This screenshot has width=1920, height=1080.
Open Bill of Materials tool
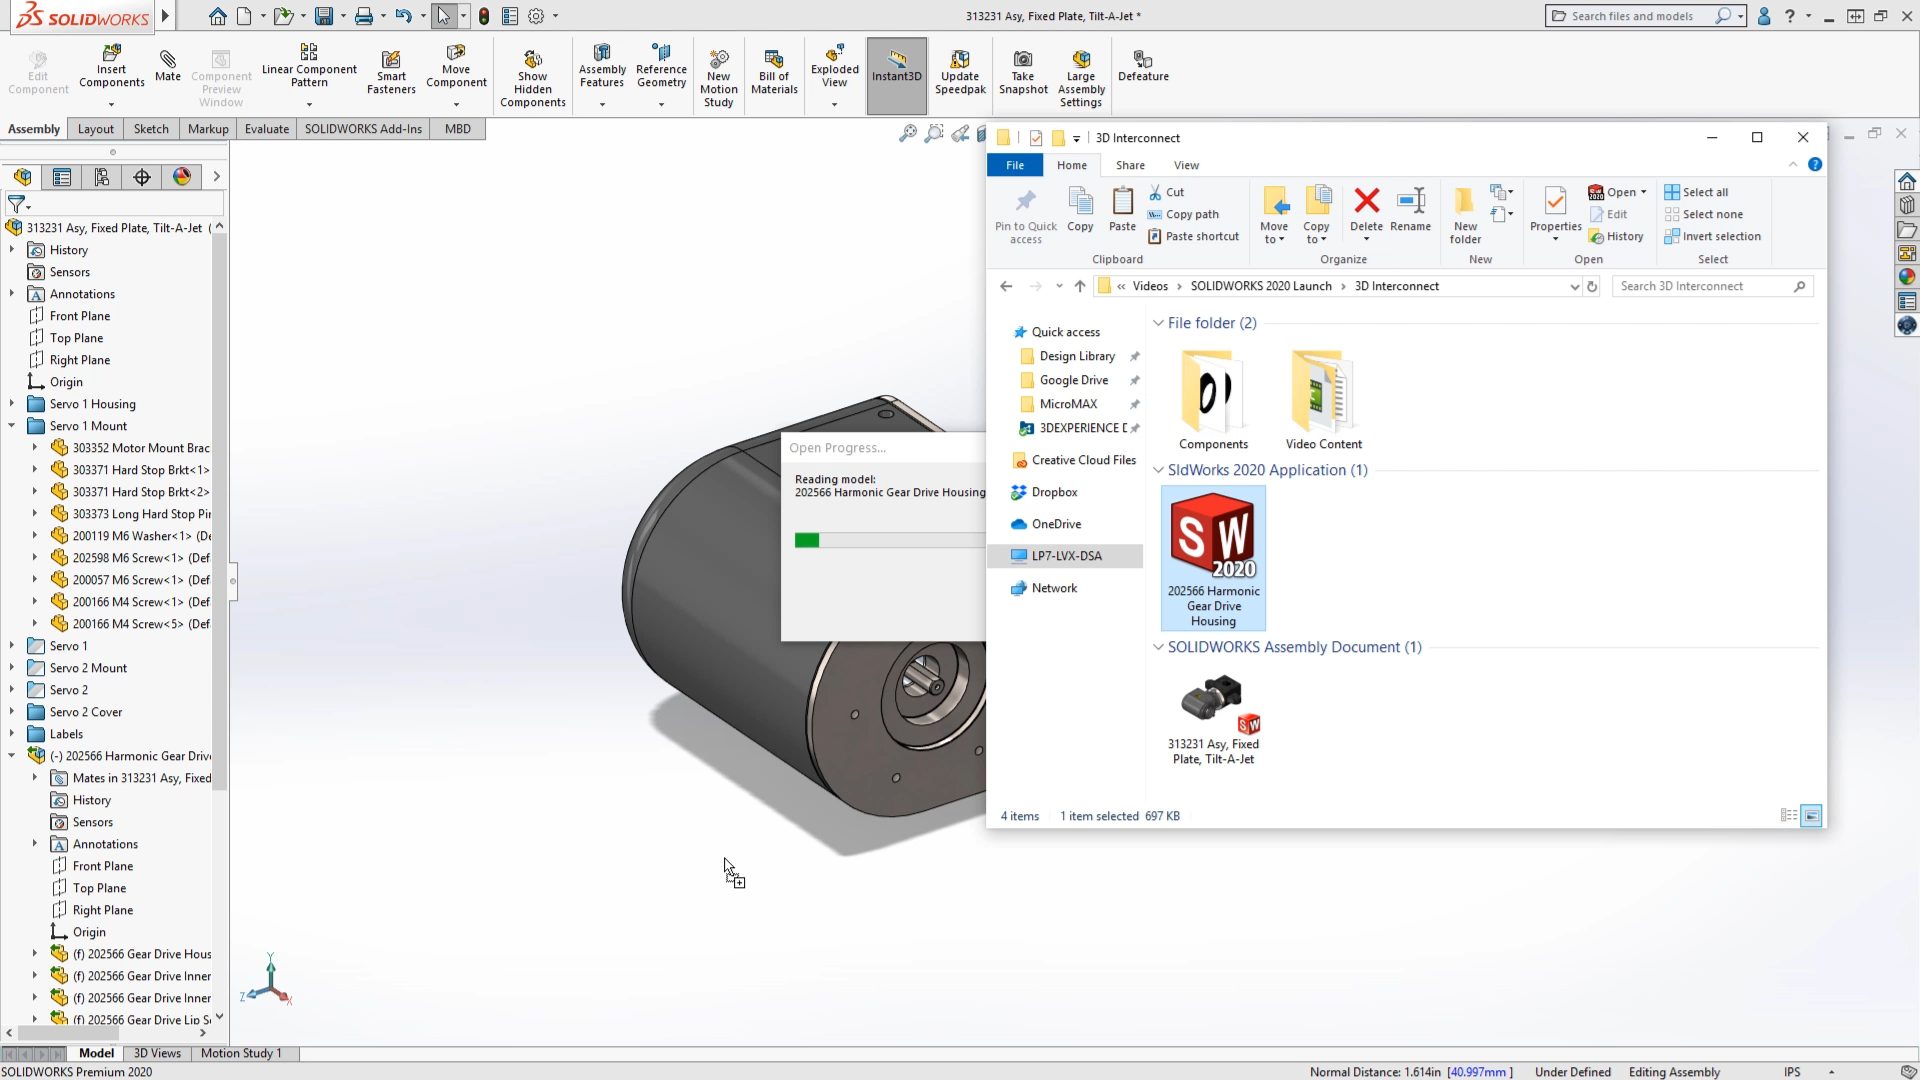point(774,72)
